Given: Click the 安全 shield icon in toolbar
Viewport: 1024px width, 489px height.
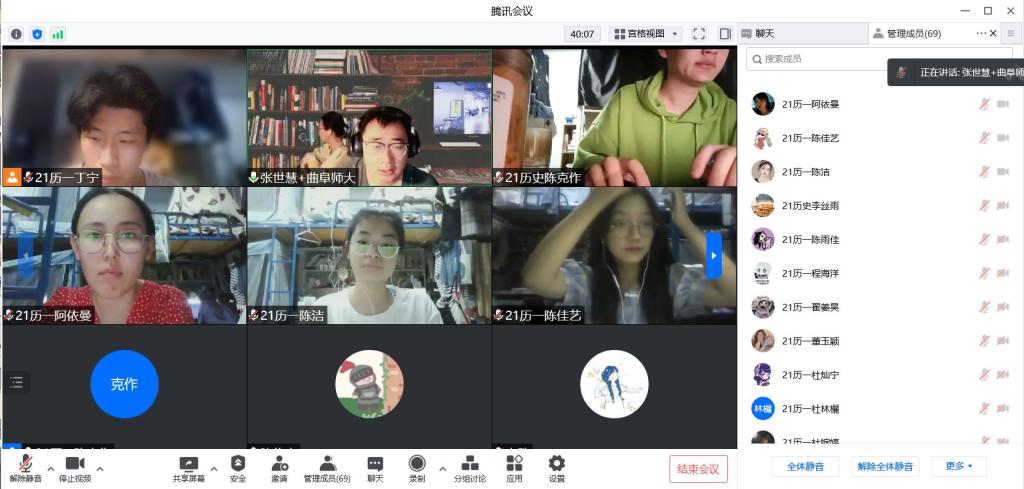Looking at the screenshot, I should tap(238, 466).
